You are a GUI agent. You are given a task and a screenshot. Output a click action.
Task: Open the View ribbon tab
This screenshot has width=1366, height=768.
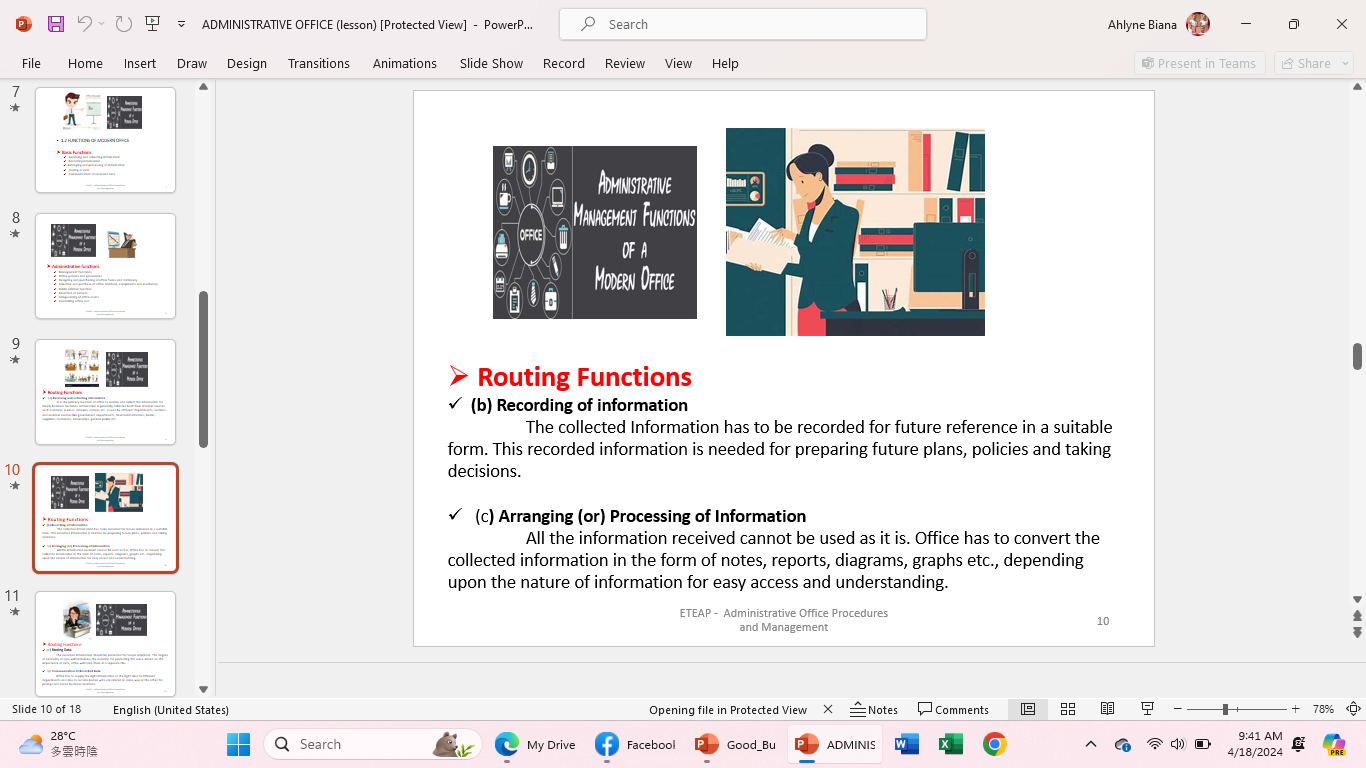click(678, 63)
